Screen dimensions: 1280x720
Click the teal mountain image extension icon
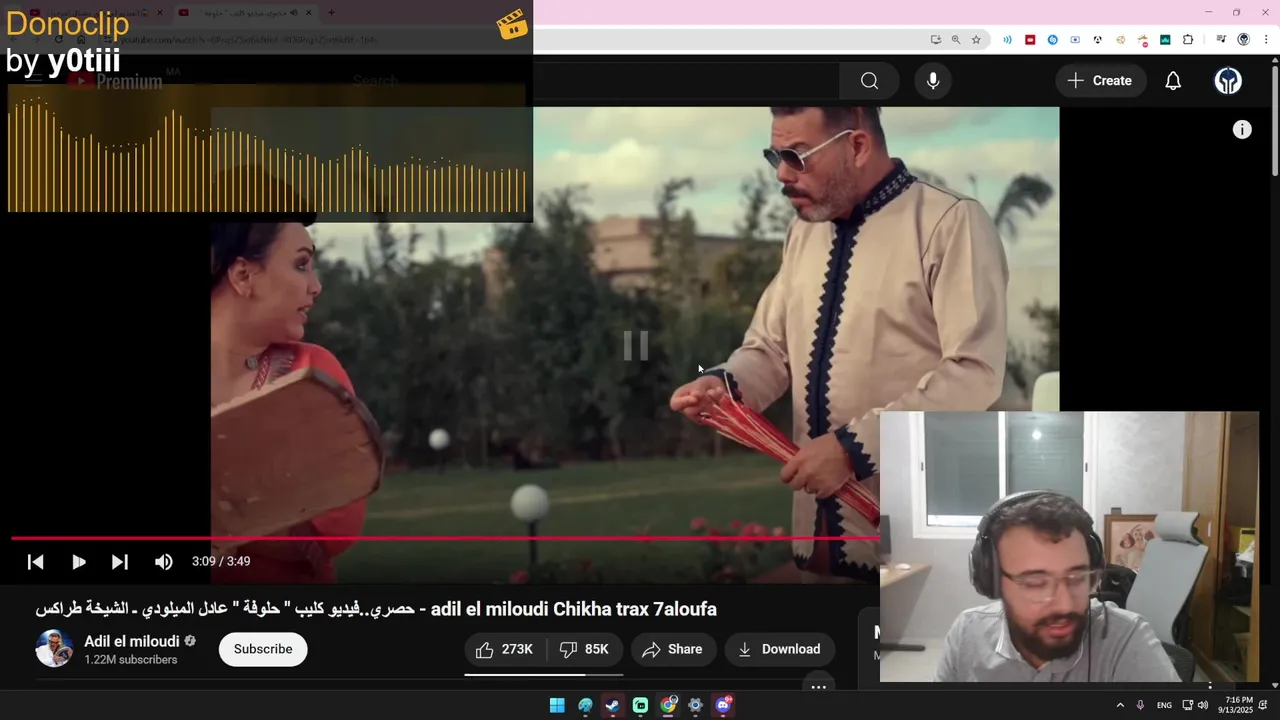(x=1165, y=40)
